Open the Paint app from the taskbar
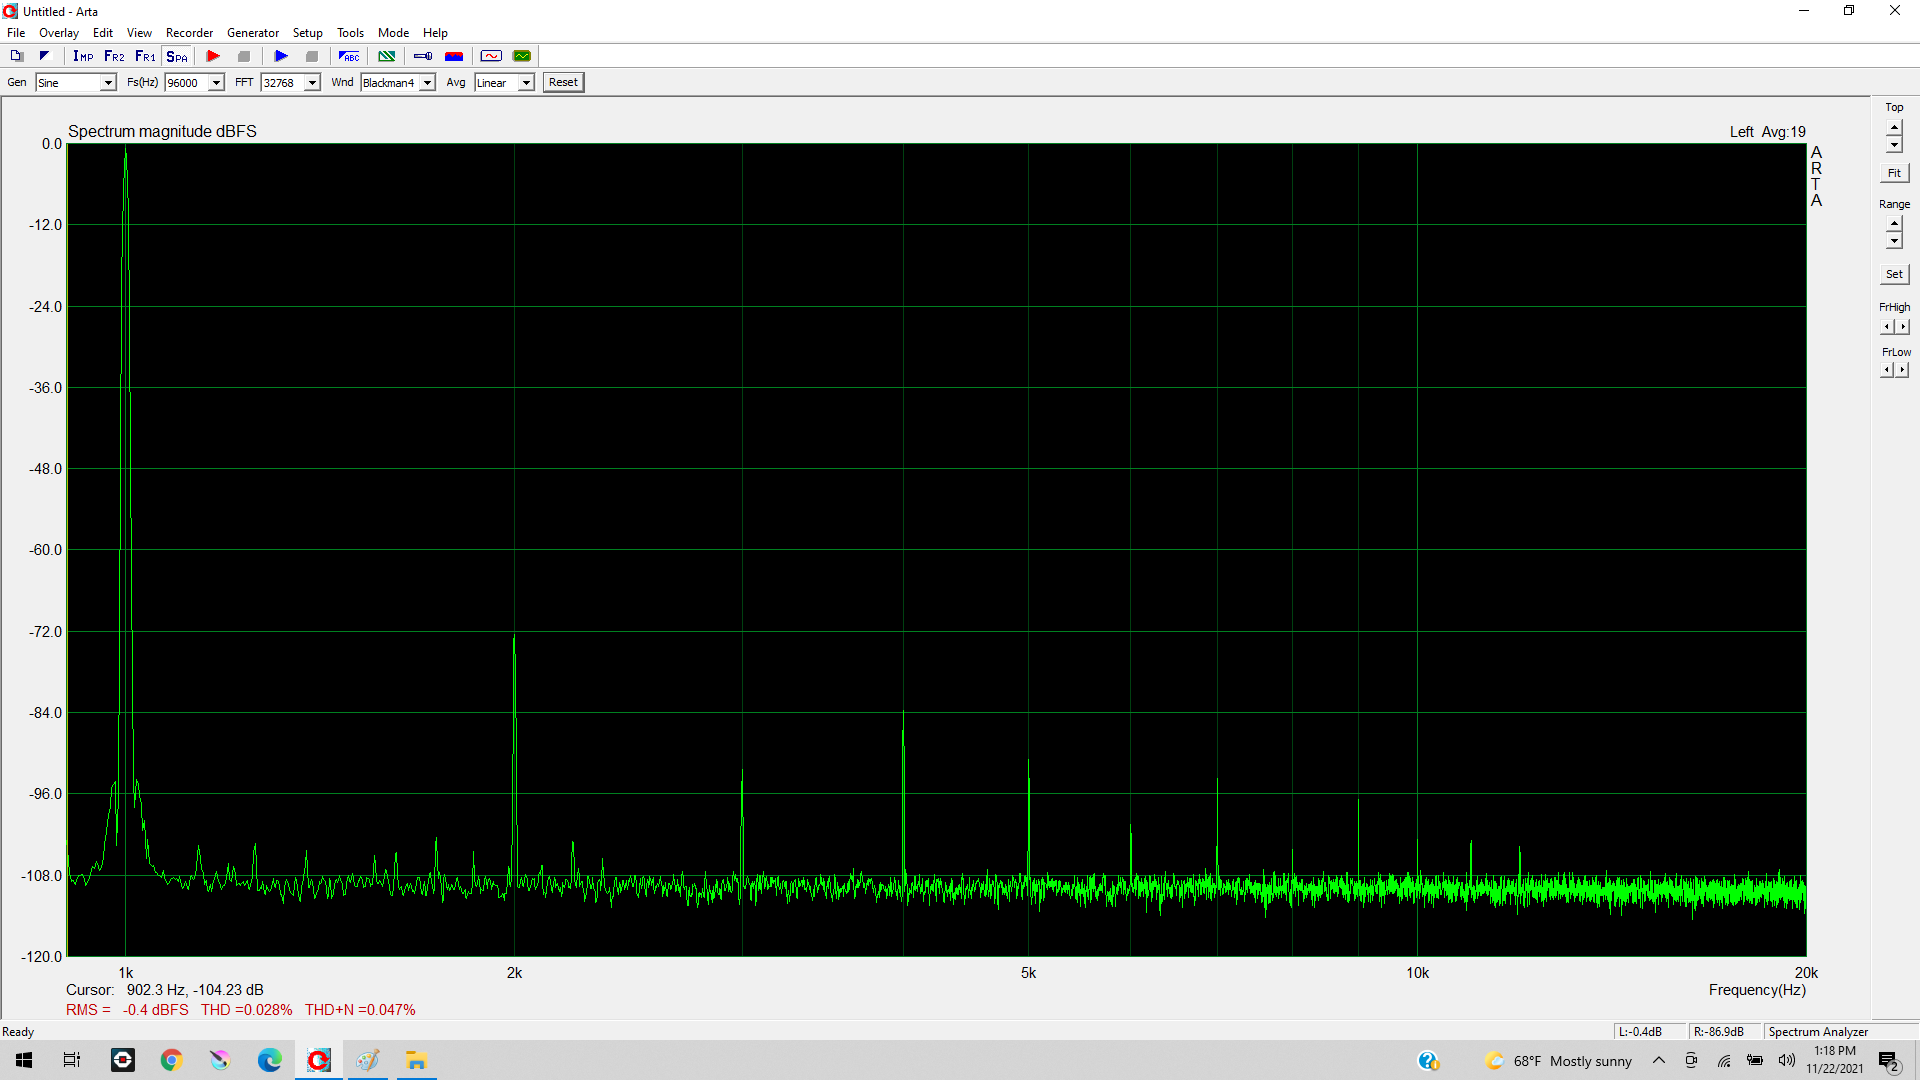Viewport: 1920px width, 1080px height. point(367,1060)
